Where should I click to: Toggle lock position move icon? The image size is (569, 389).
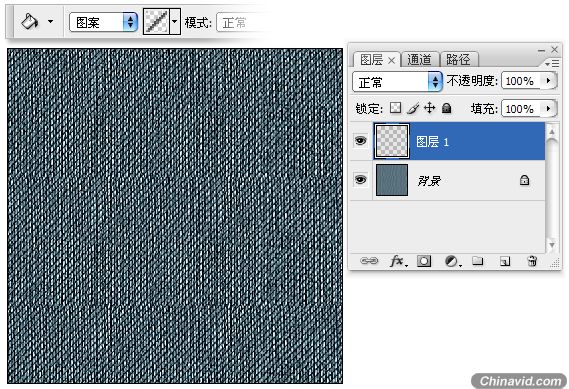430,108
